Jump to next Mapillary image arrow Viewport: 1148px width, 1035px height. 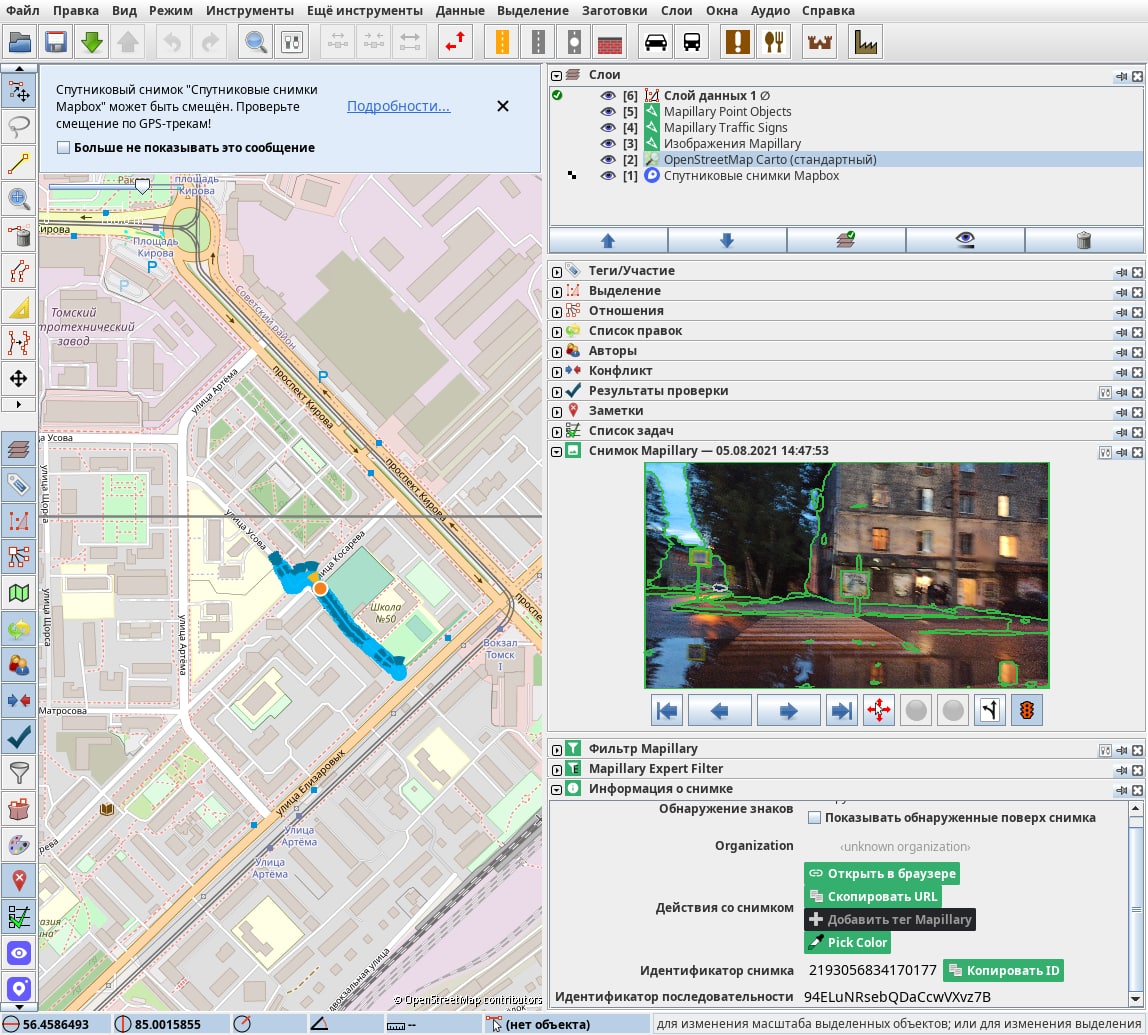pos(788,711)
